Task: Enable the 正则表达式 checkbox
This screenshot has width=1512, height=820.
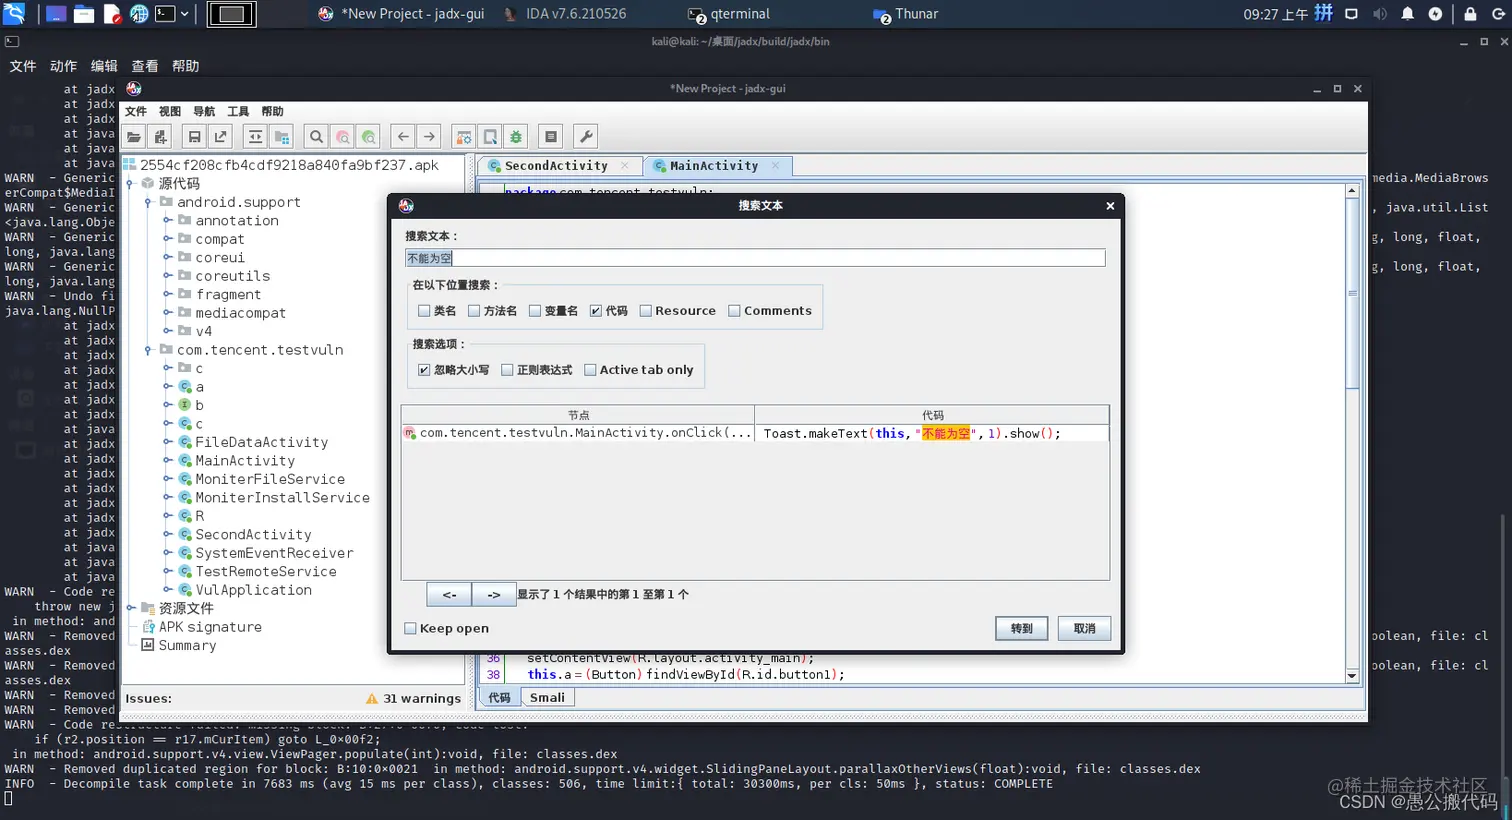Action: [x=507, y=370]
